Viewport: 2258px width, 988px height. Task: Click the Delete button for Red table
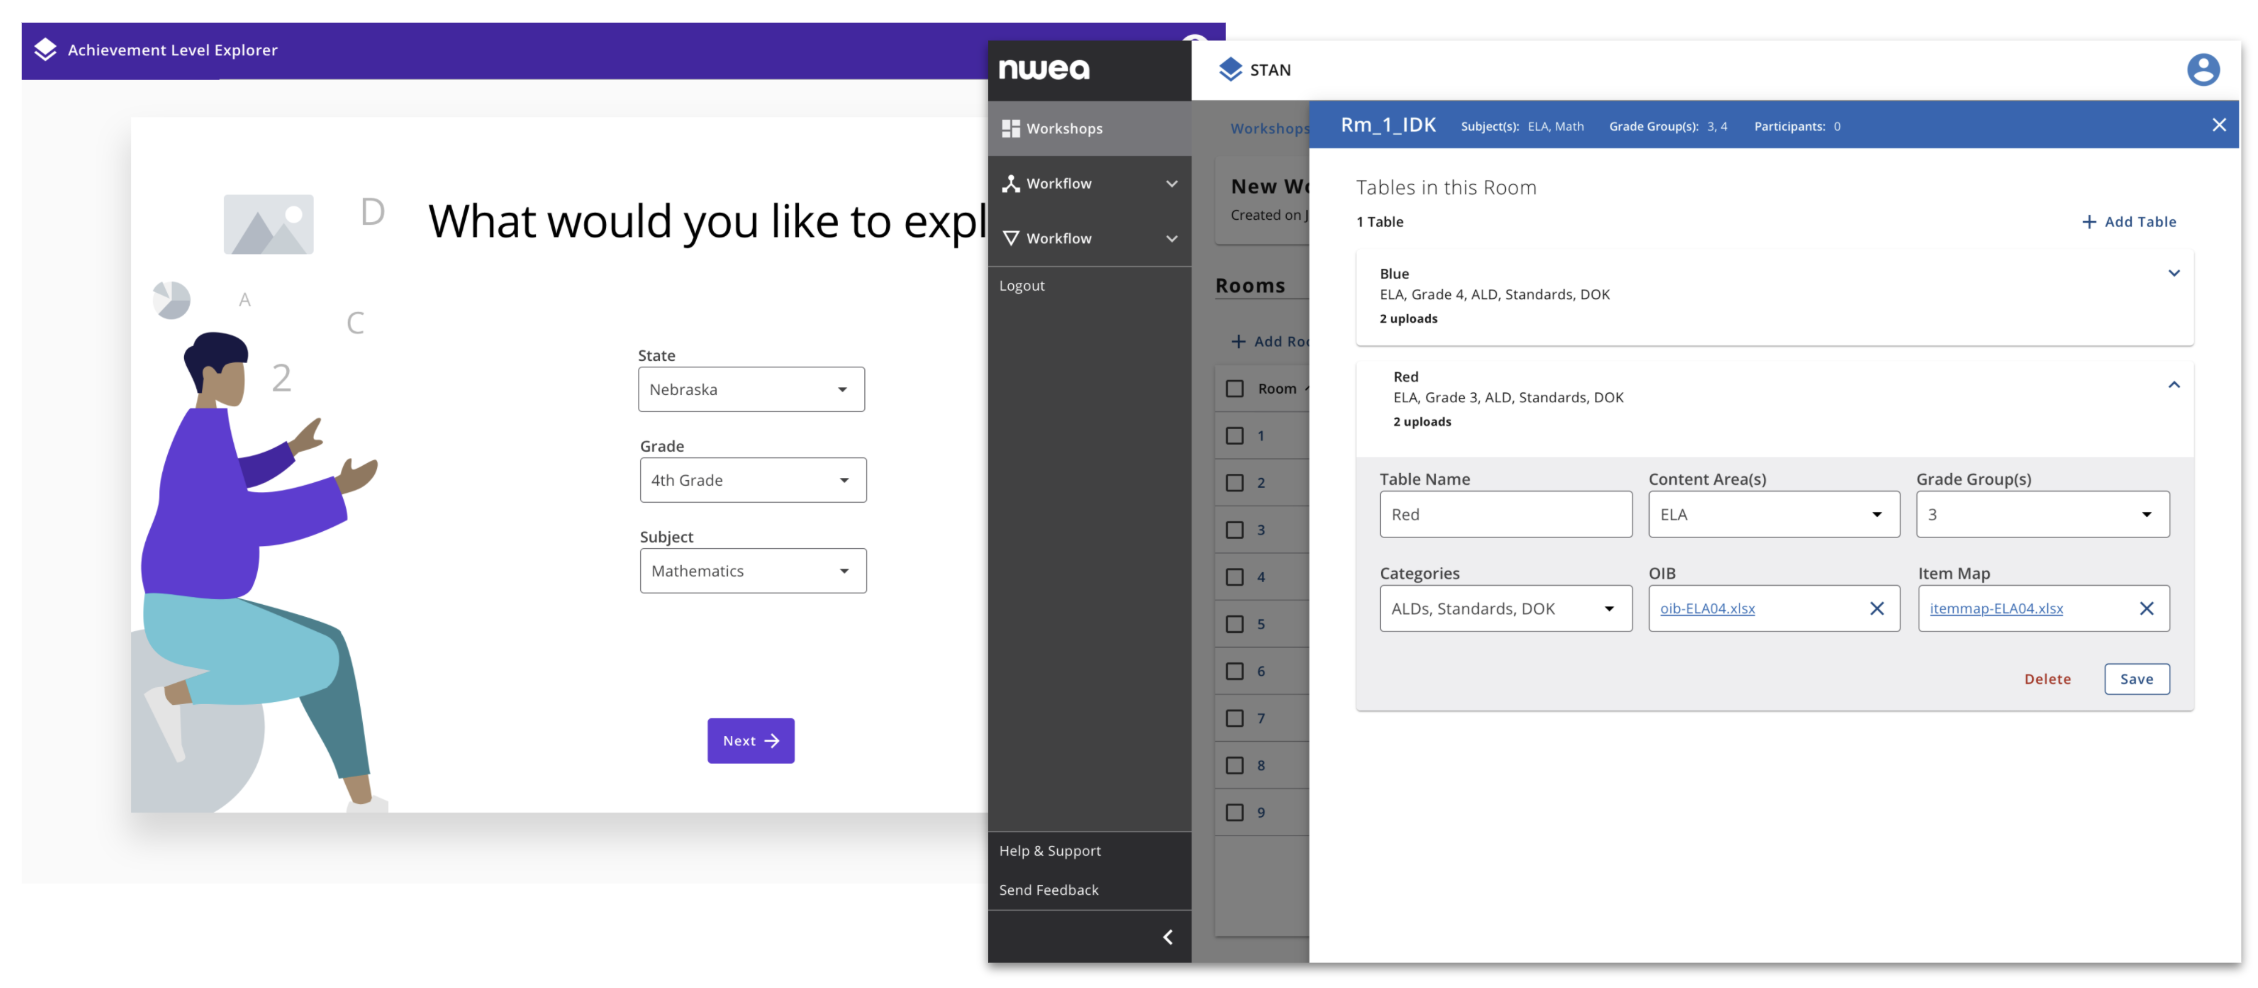pyautogui.click(x=2048, y=679)
